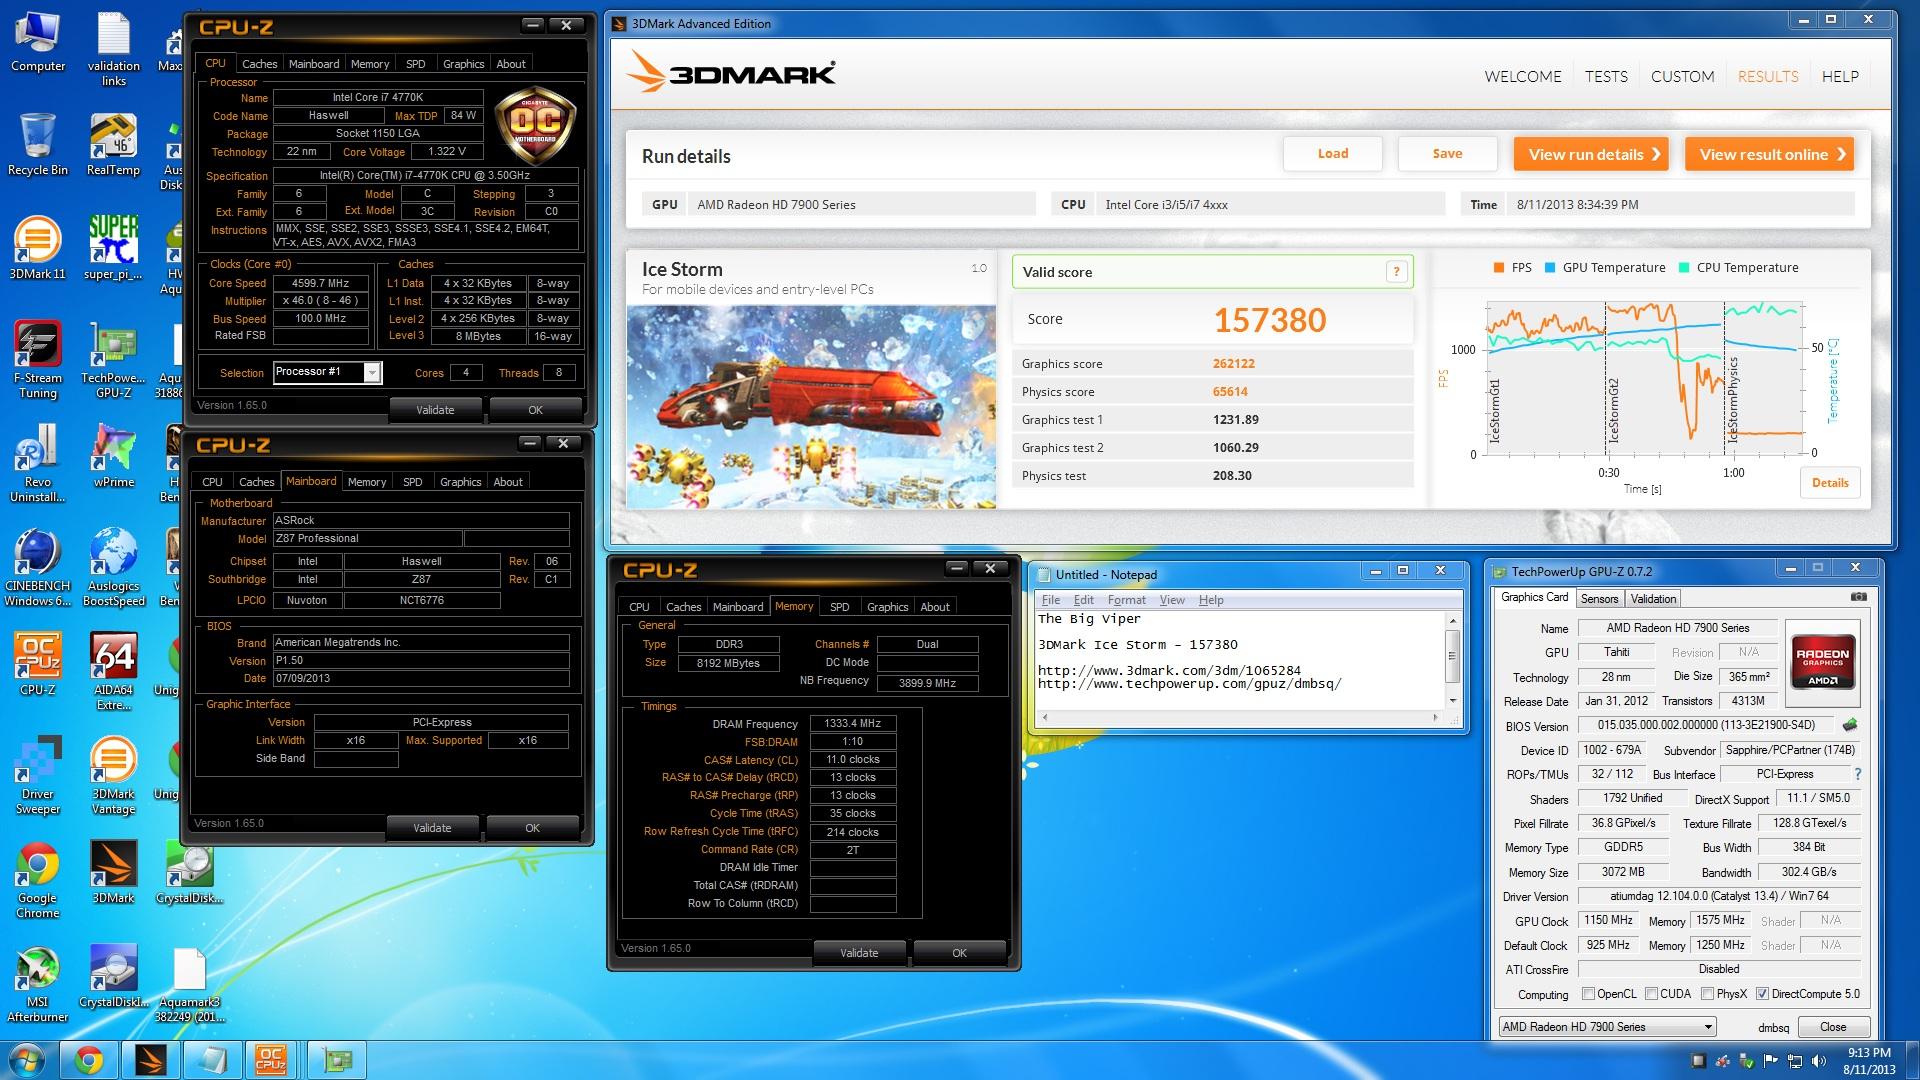The image size is (1920, 1080).
Task: Toggle CUDA checkbox in GPU-Z
Action: pyautogui.click(x=1651, y=994)
